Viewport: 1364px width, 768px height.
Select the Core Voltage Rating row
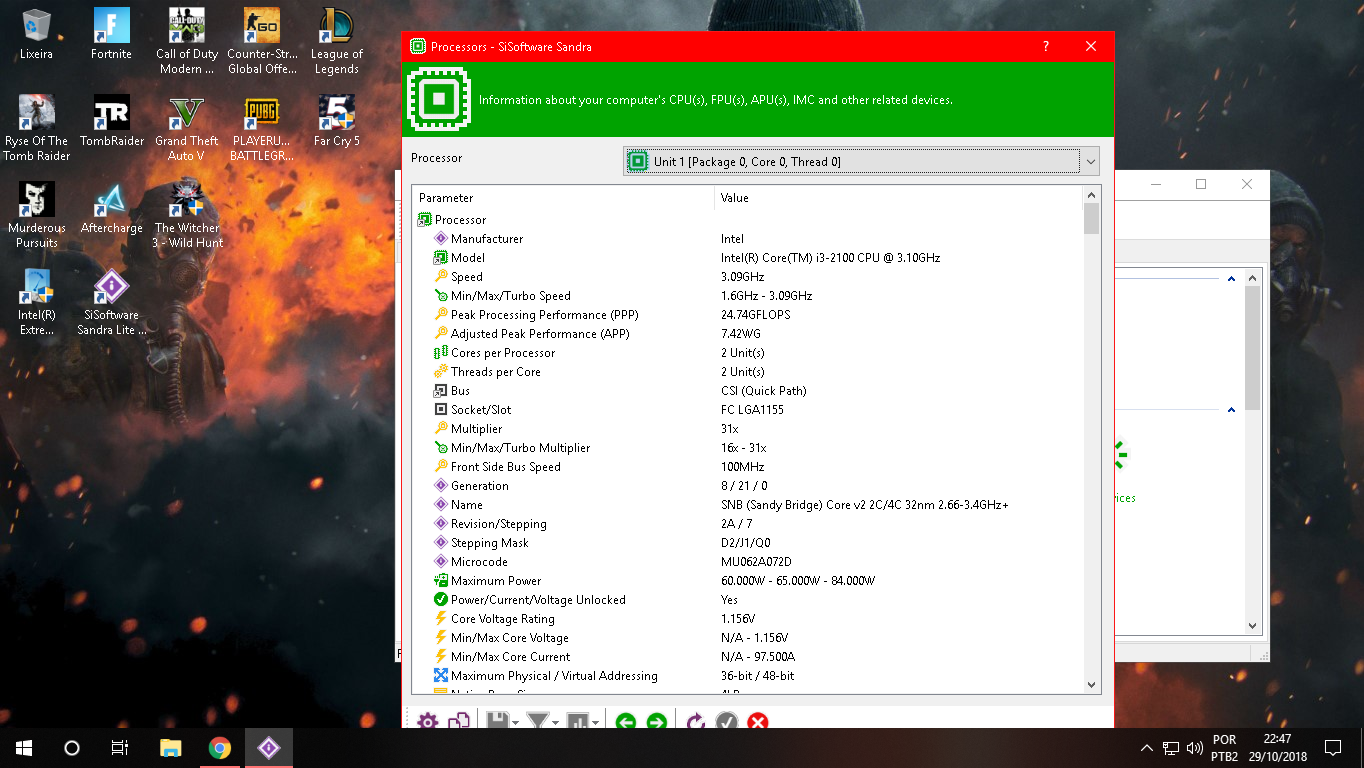(x=748, y=619)
